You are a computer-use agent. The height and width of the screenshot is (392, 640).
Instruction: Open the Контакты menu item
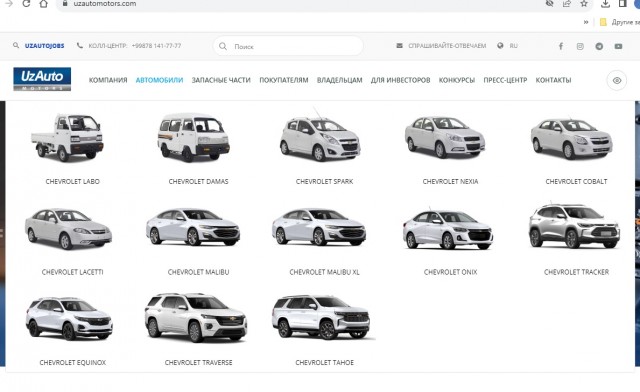coord(553,80)
